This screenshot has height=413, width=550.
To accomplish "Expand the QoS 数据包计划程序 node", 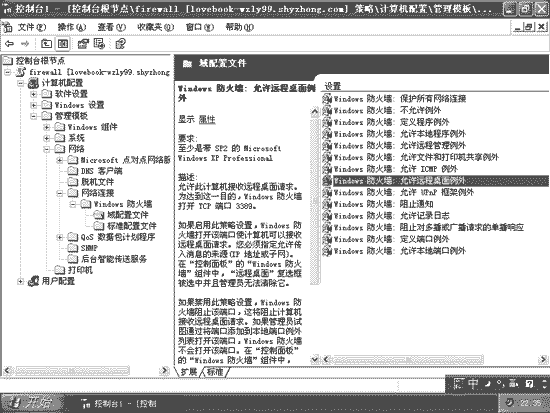I will click(60, 237).
